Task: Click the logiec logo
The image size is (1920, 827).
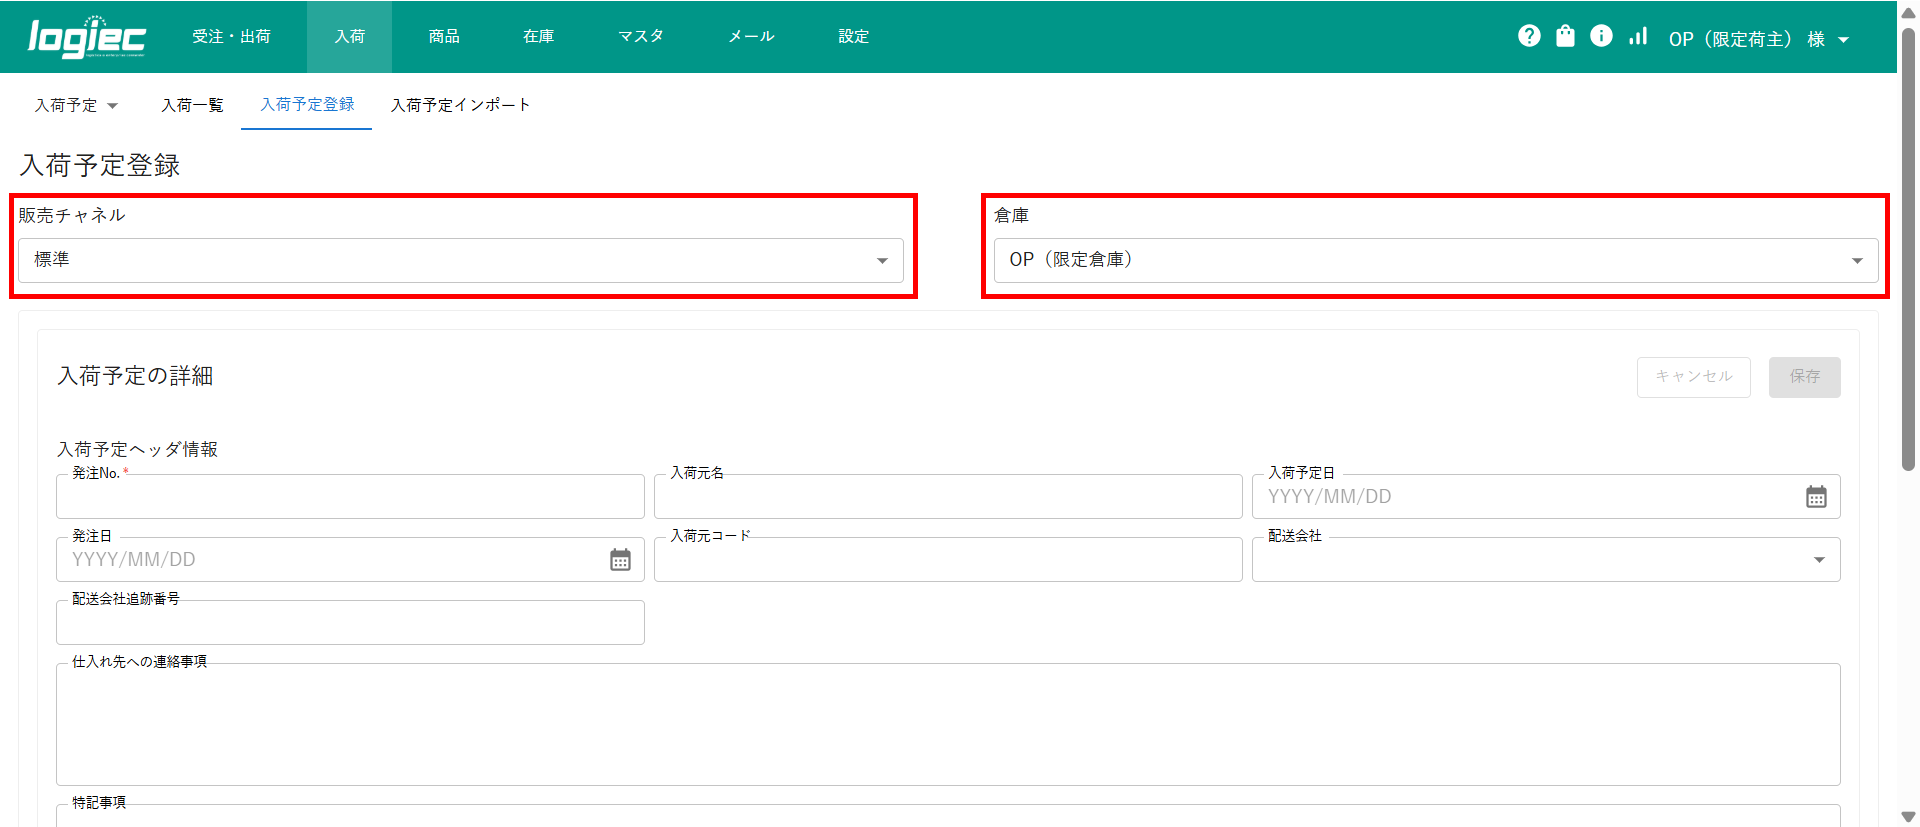Action: [x=87, y=37]
